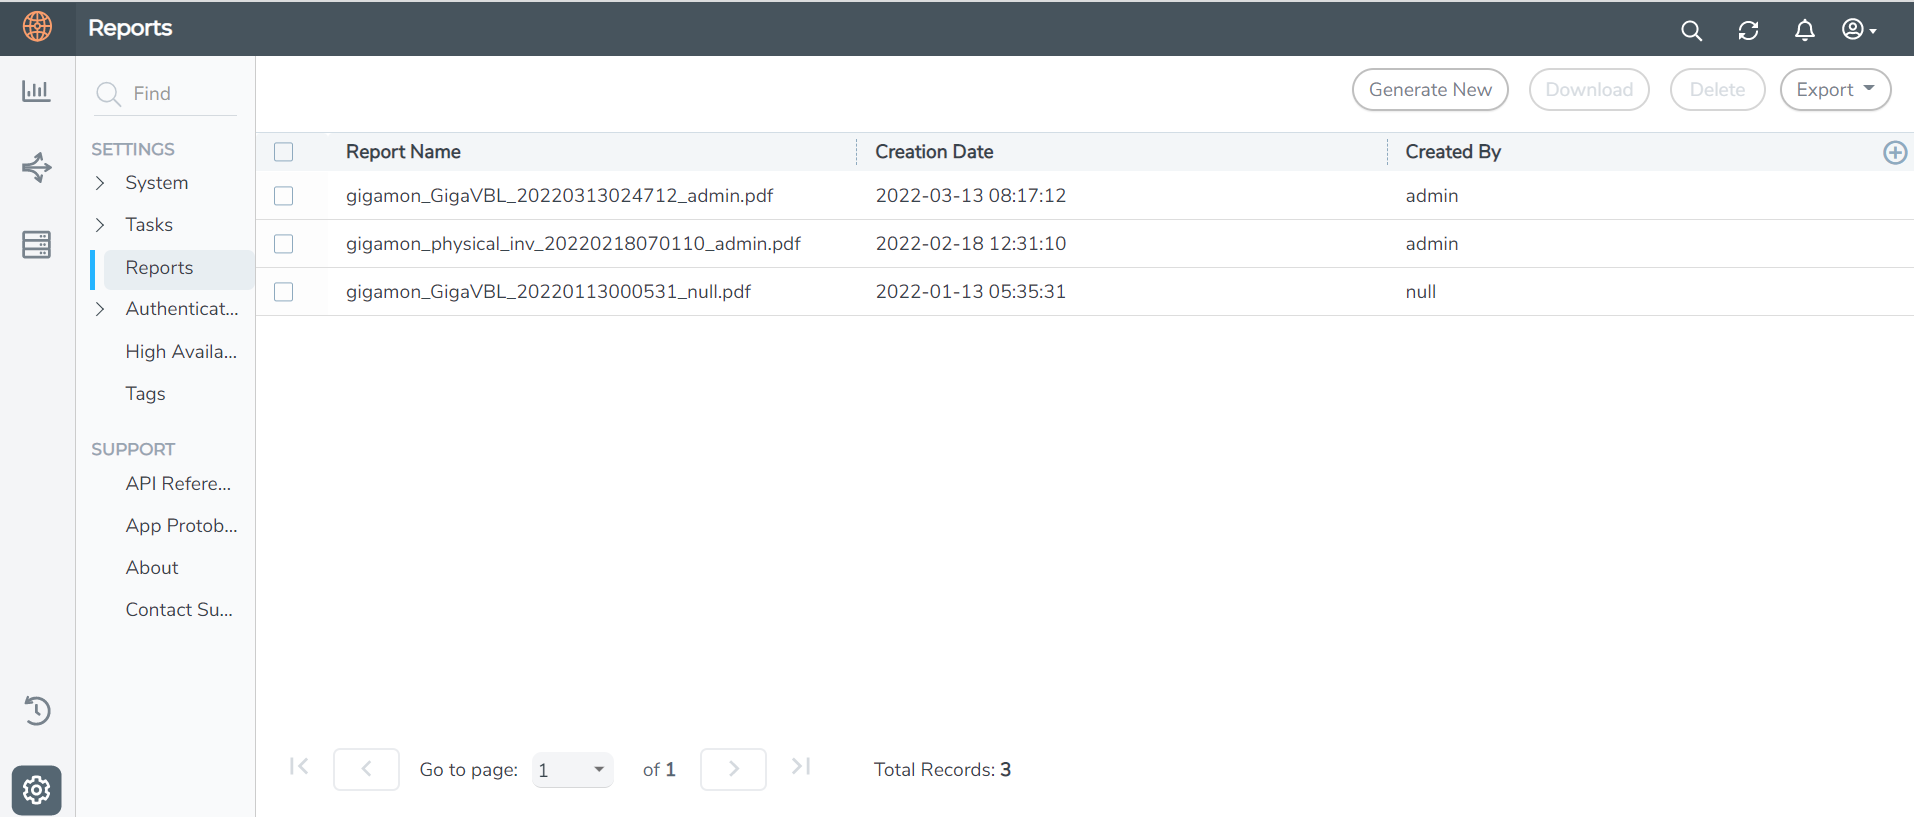Screen dimensions: 1914x817
Task: Open the traffic flow arrows icon
Action: tap(37, 167)
